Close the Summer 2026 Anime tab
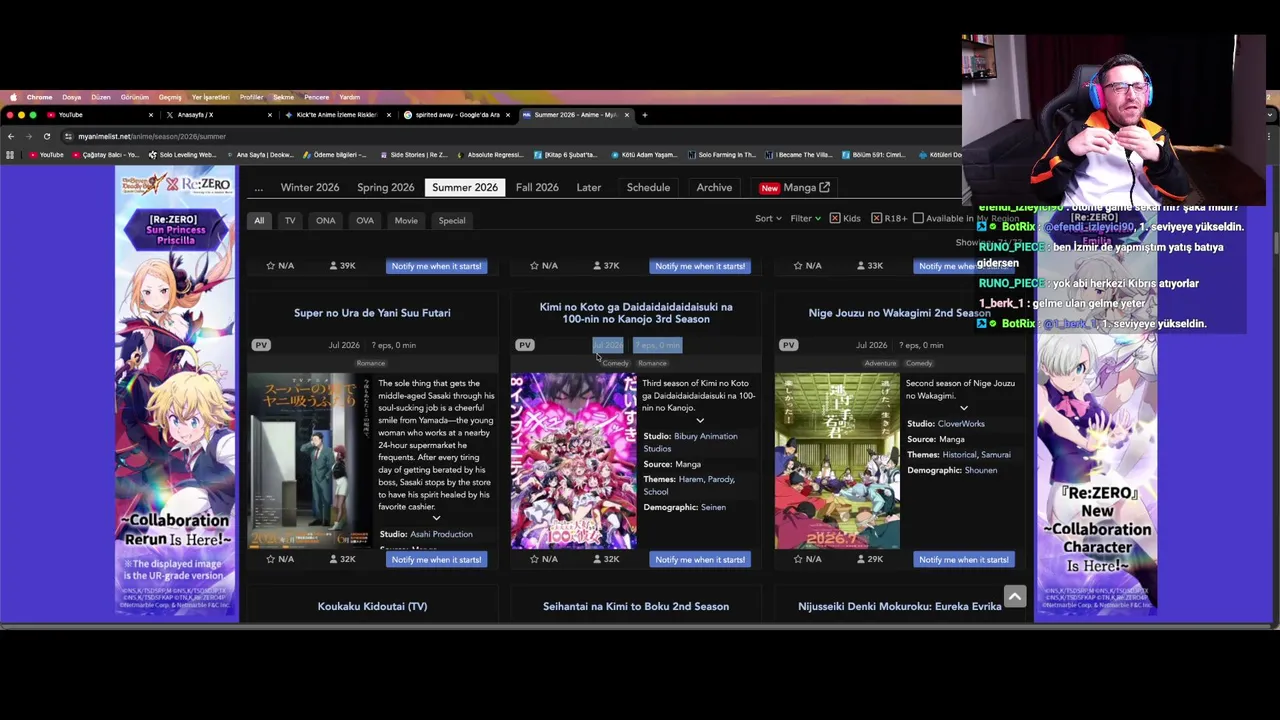Image resolution: width=1280 pixels, height=720 pixels. [x=627, y=115]
